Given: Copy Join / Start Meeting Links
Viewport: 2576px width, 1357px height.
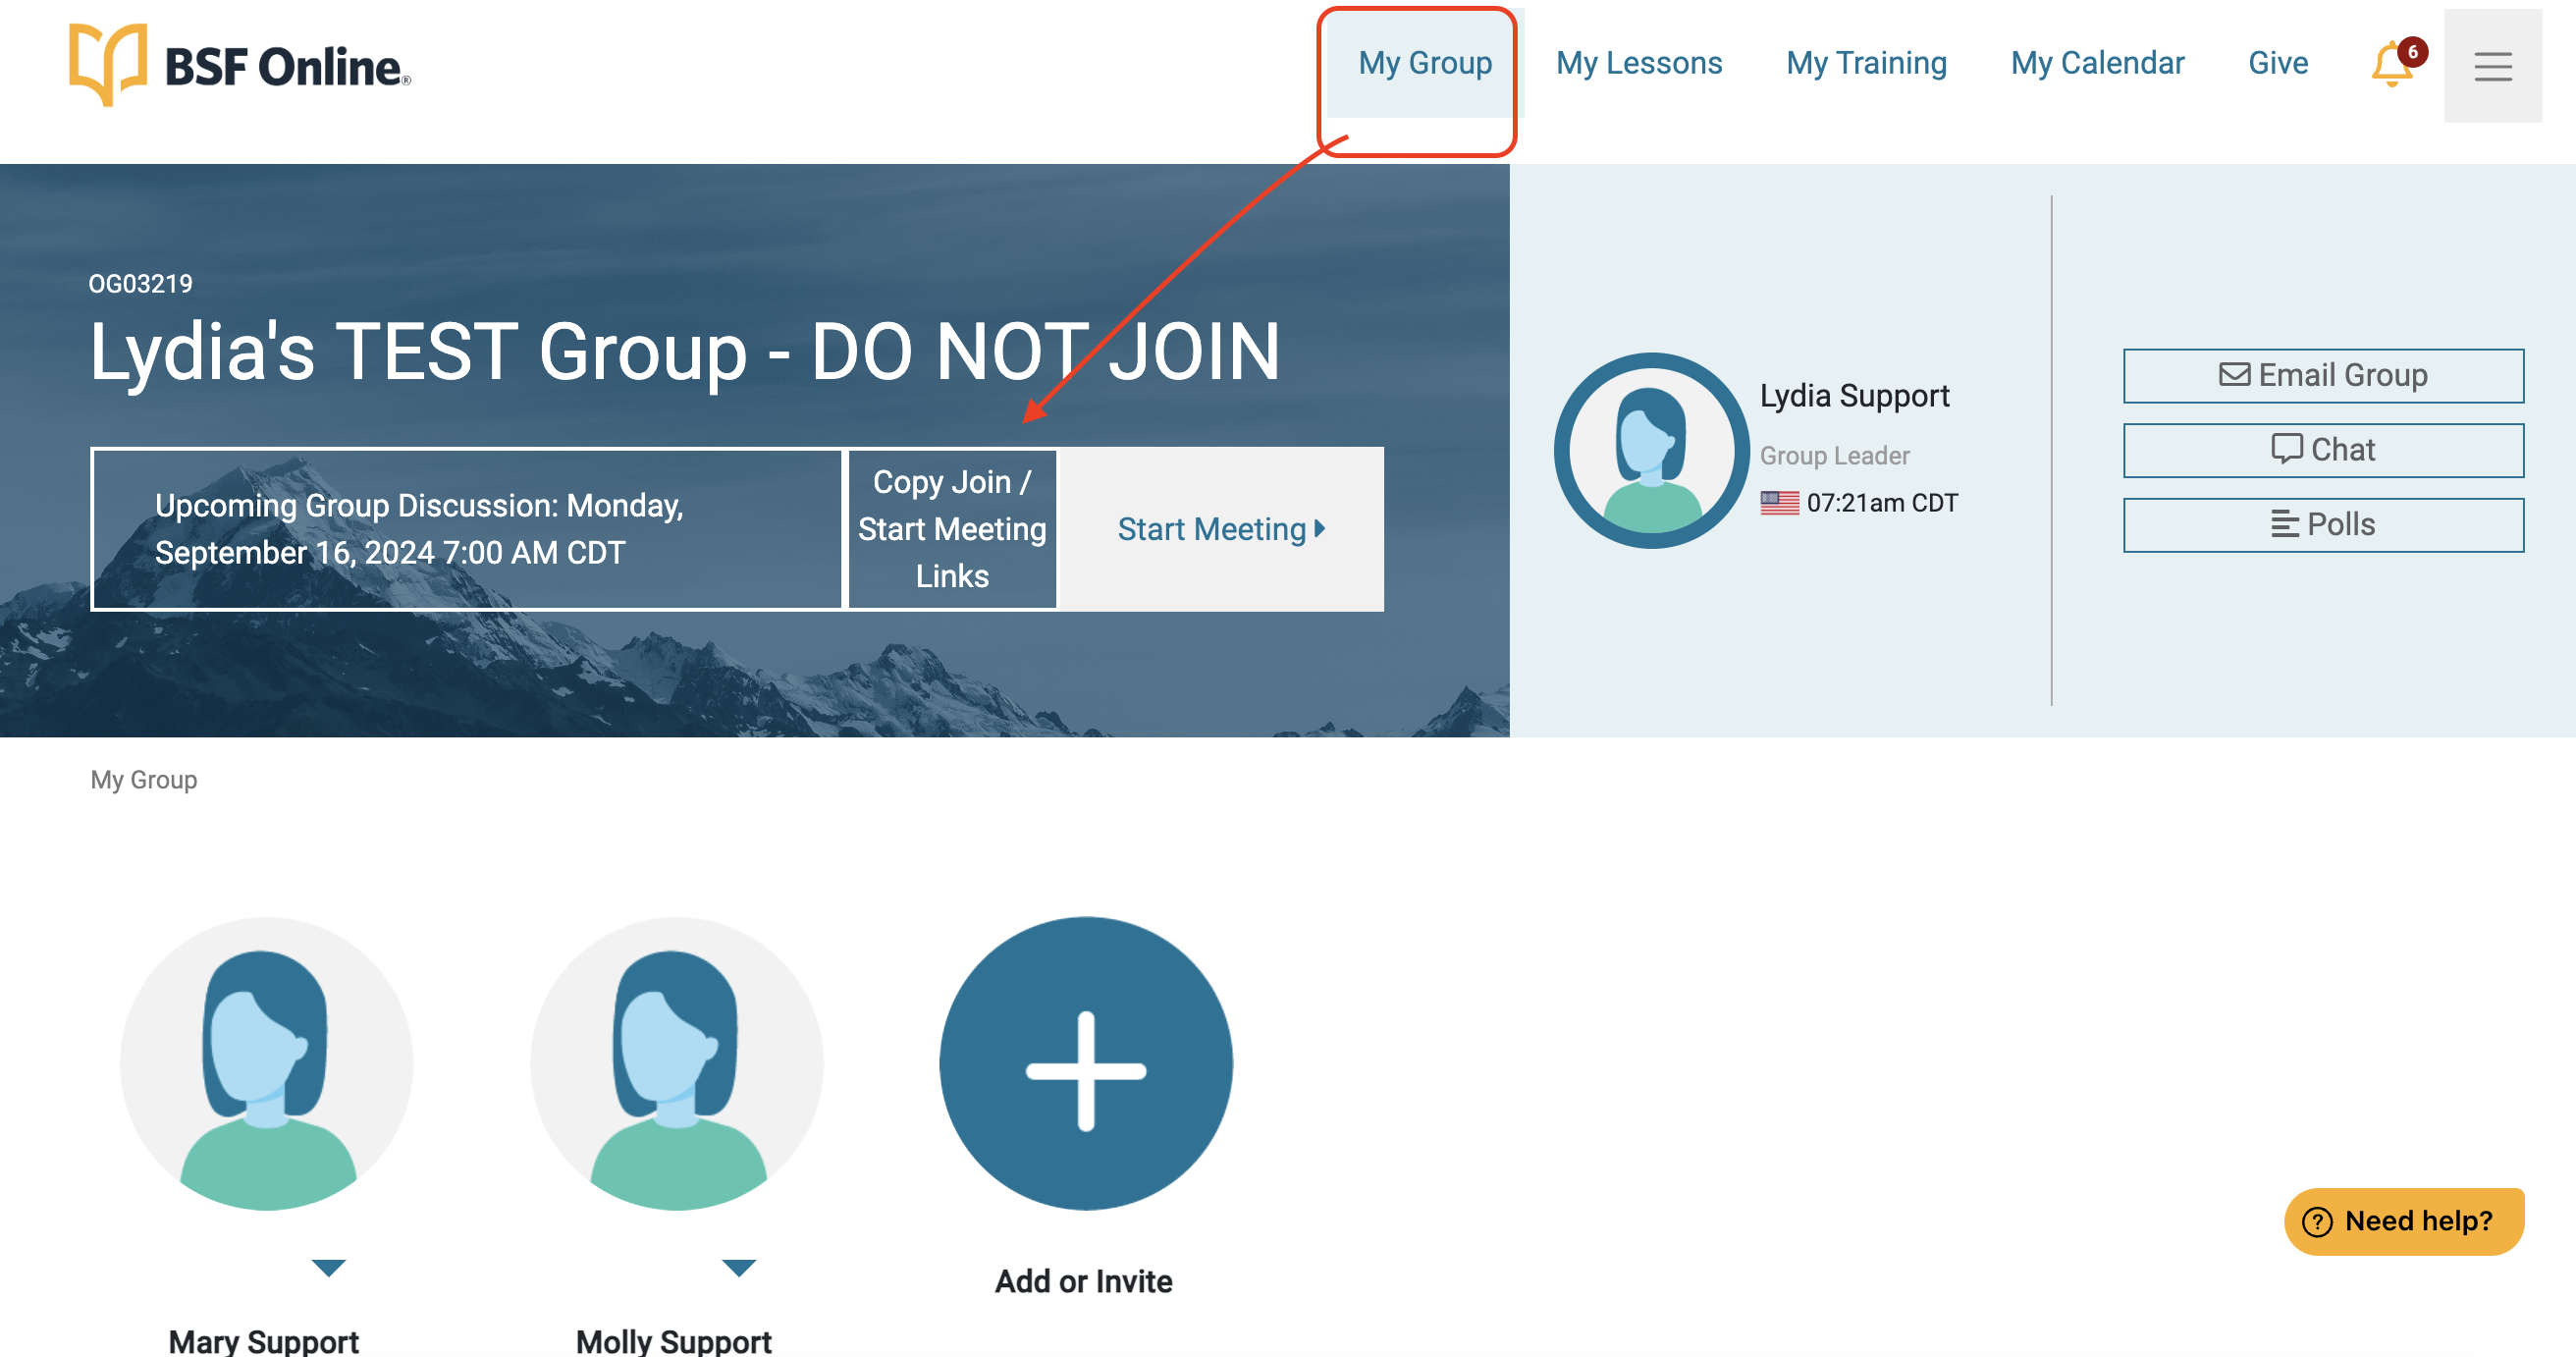Looking at the screenshot, I should point(951,529).
